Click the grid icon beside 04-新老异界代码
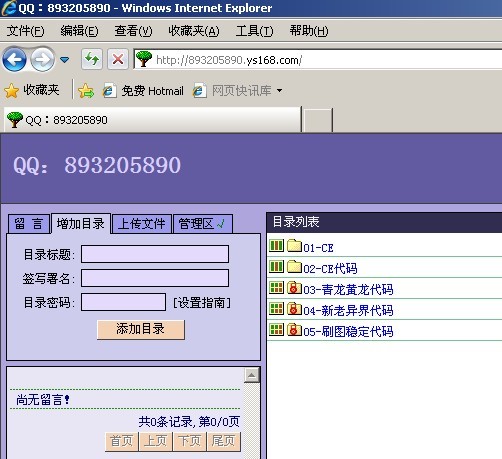502x459 pixels. [276, 309]
